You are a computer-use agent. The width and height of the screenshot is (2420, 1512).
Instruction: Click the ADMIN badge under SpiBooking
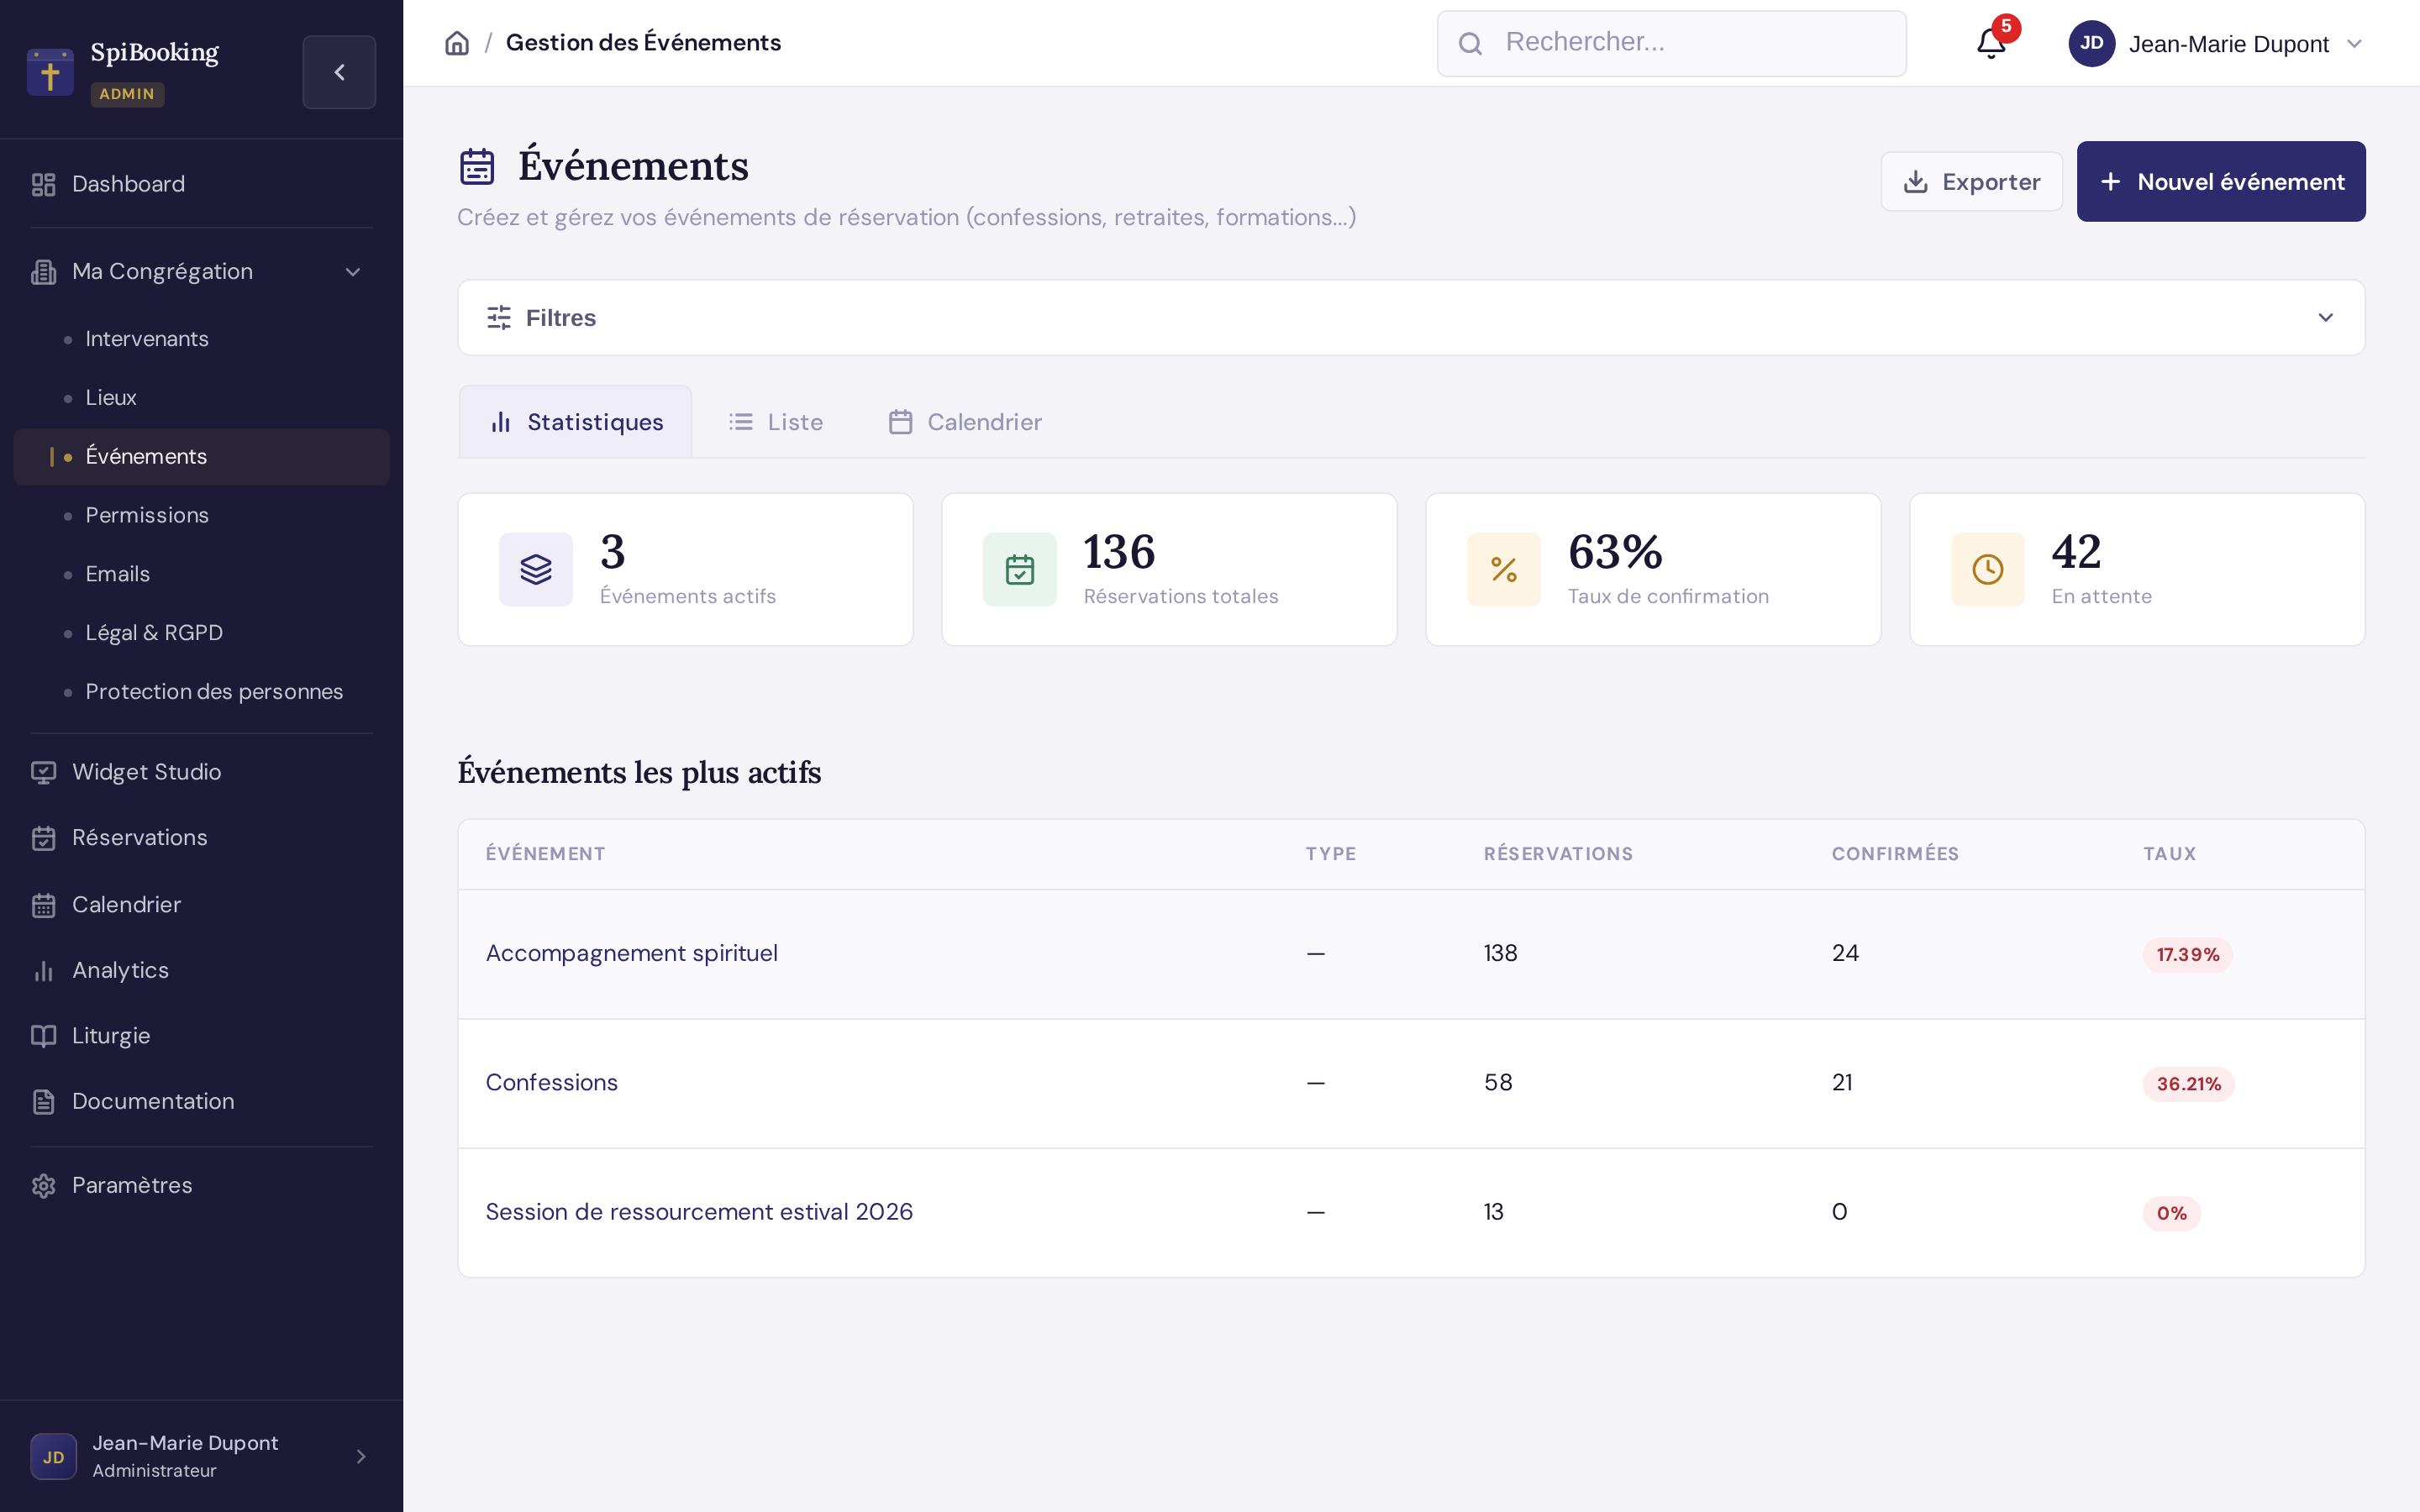127,94
